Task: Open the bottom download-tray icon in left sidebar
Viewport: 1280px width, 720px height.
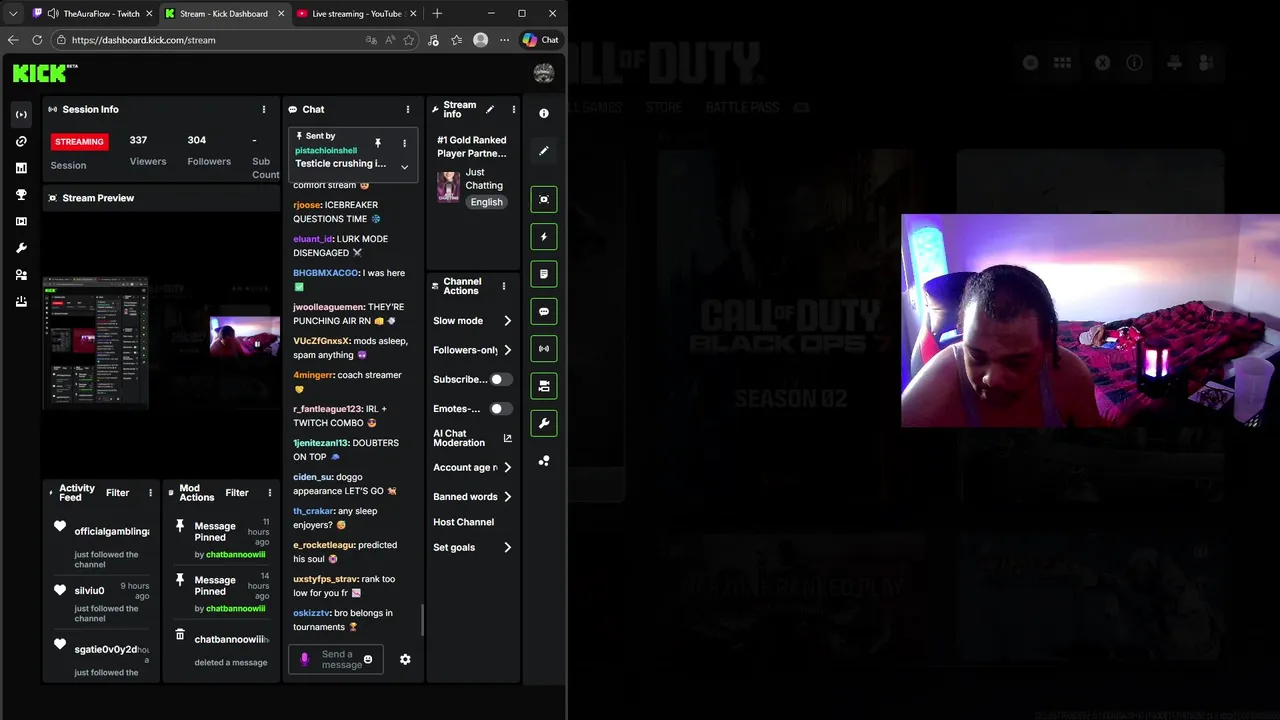Action: [x=21, y=302]
